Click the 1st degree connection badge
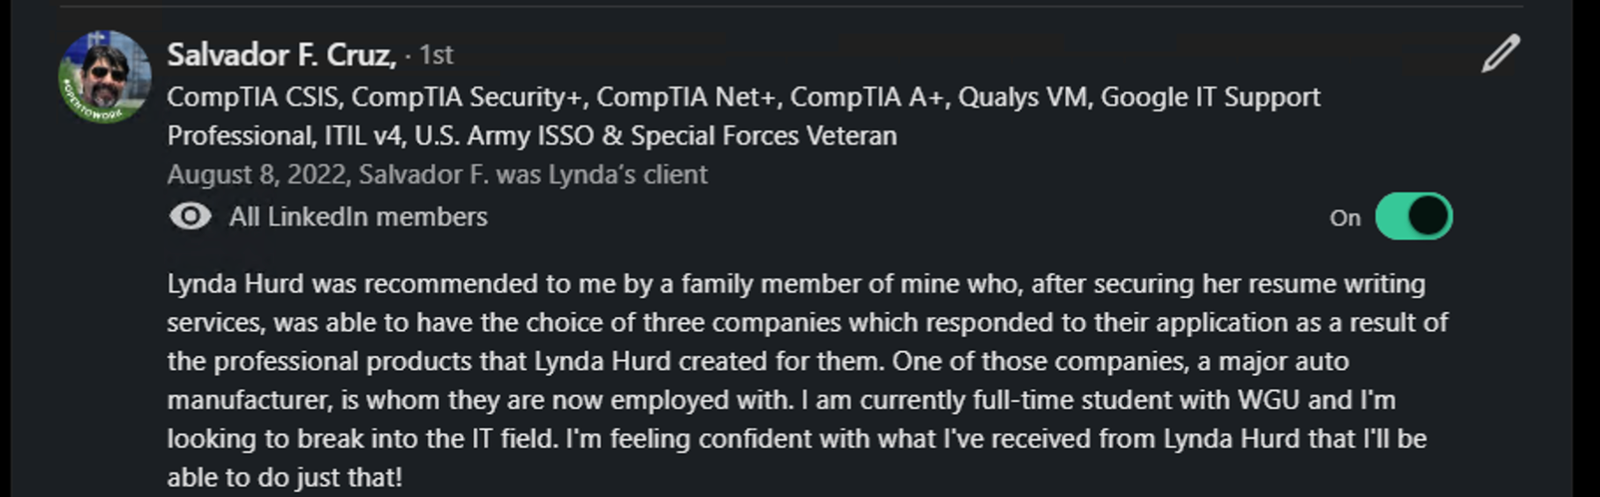The width and height of the screenshot is (1600, 497). pos(436,55)
